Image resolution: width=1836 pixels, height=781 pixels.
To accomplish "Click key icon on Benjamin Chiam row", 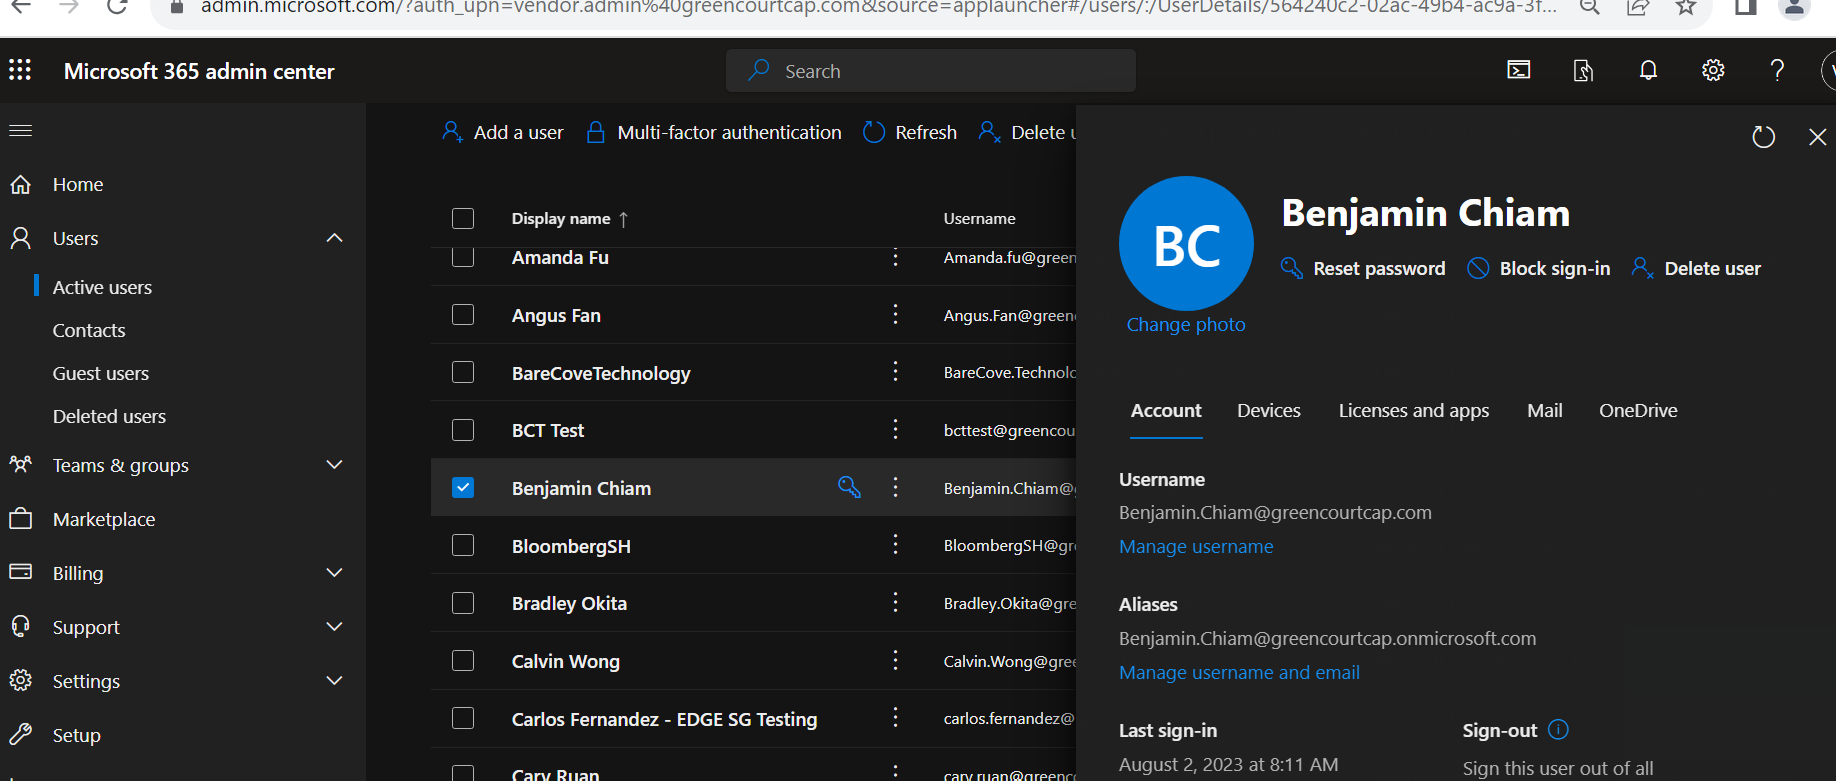I will pos(849,487).
